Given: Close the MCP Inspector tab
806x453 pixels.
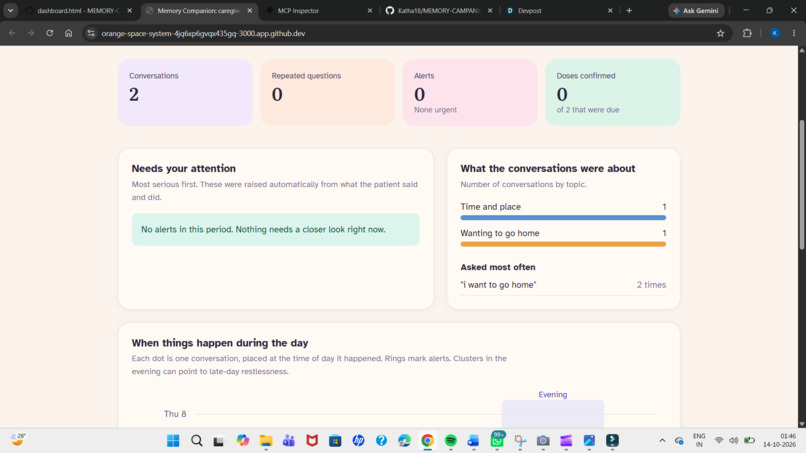Looking at the screenshot, I should pyautogui.click(x=370, y=10).
